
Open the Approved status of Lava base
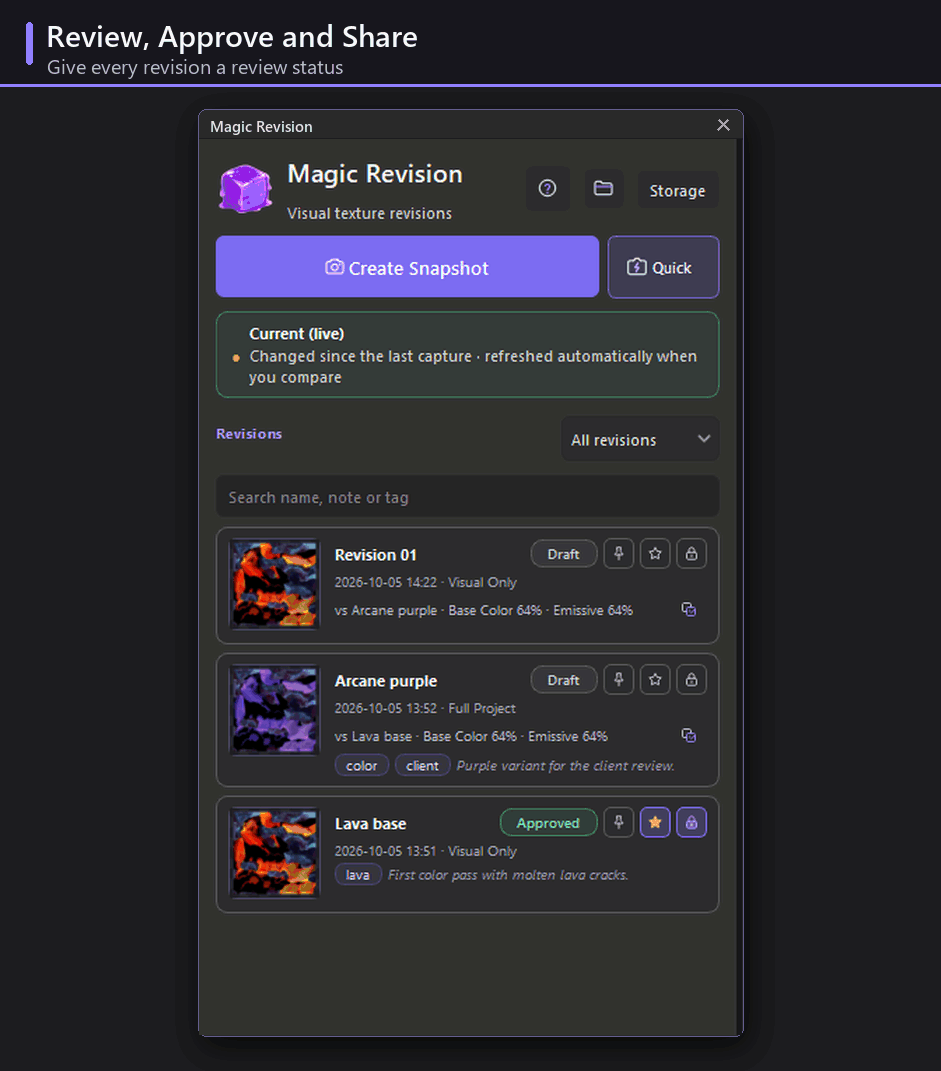point(548,823)
